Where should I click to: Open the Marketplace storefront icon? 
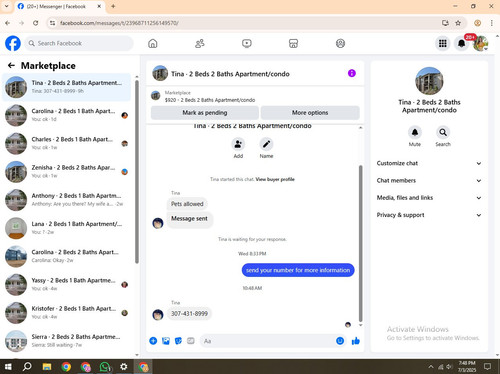point(293,43)
